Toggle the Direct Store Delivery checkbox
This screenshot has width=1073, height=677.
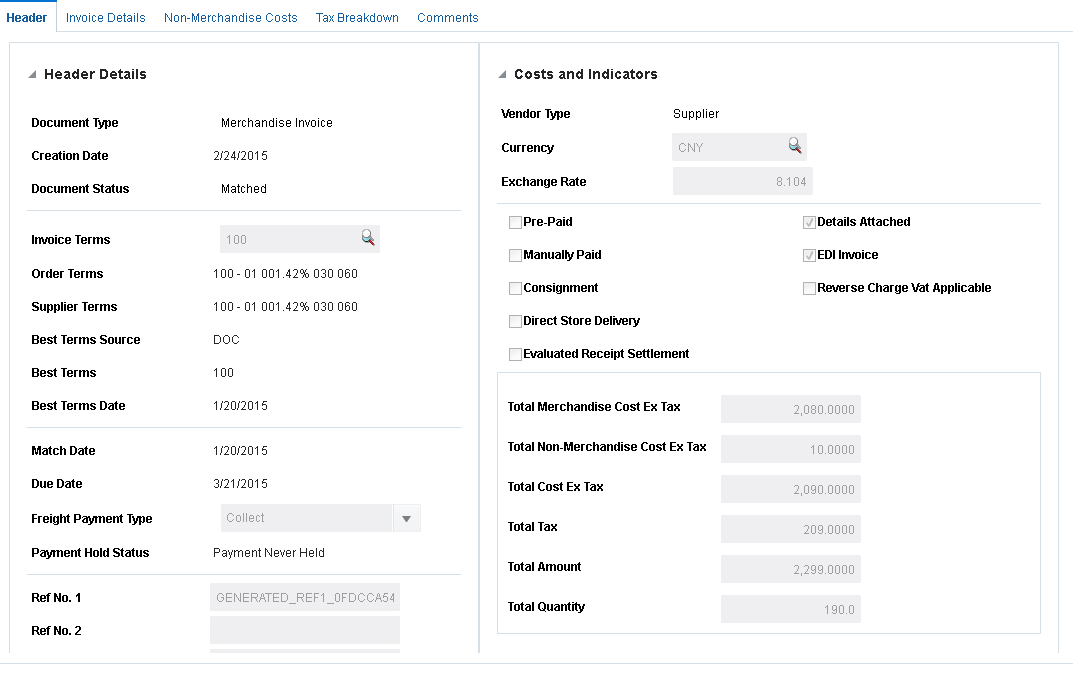coord(515,321)
